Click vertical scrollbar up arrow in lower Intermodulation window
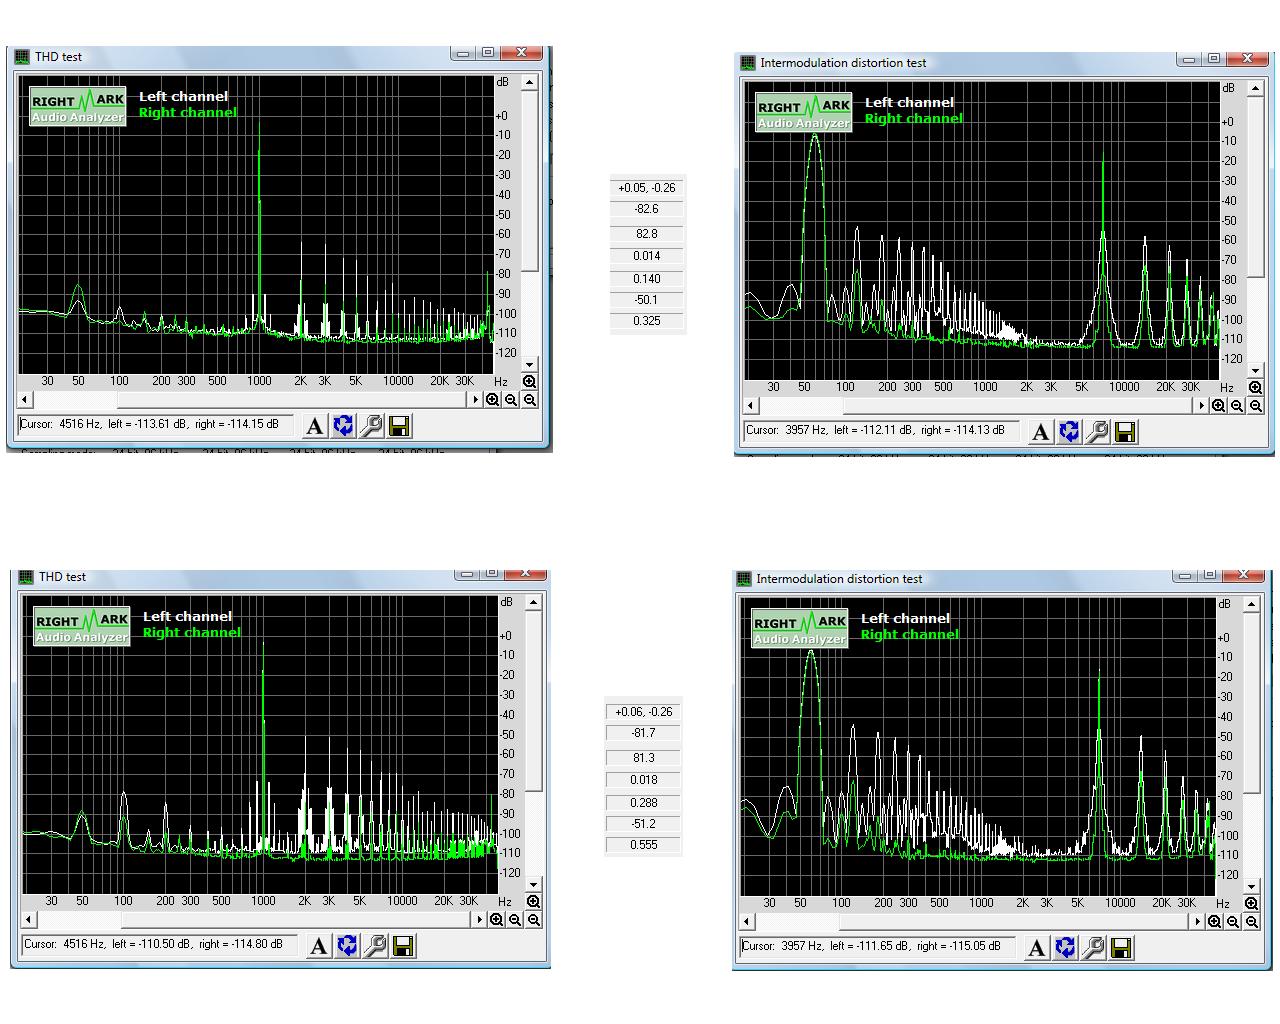 tap(1252, 604)
